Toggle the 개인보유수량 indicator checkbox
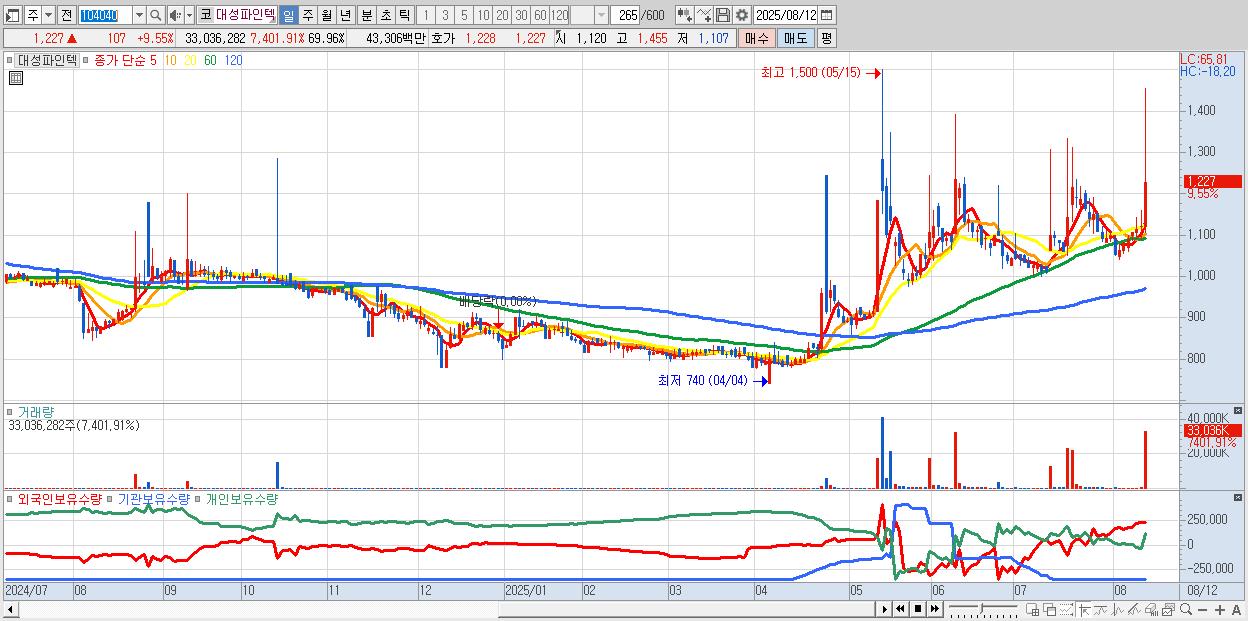Image resolution: width=1248 pixels, height=621 pixels. [198, 498]
